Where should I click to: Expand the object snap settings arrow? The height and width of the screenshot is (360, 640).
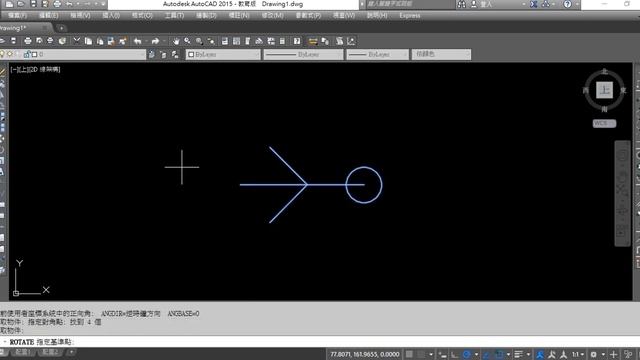pos(508,354)
